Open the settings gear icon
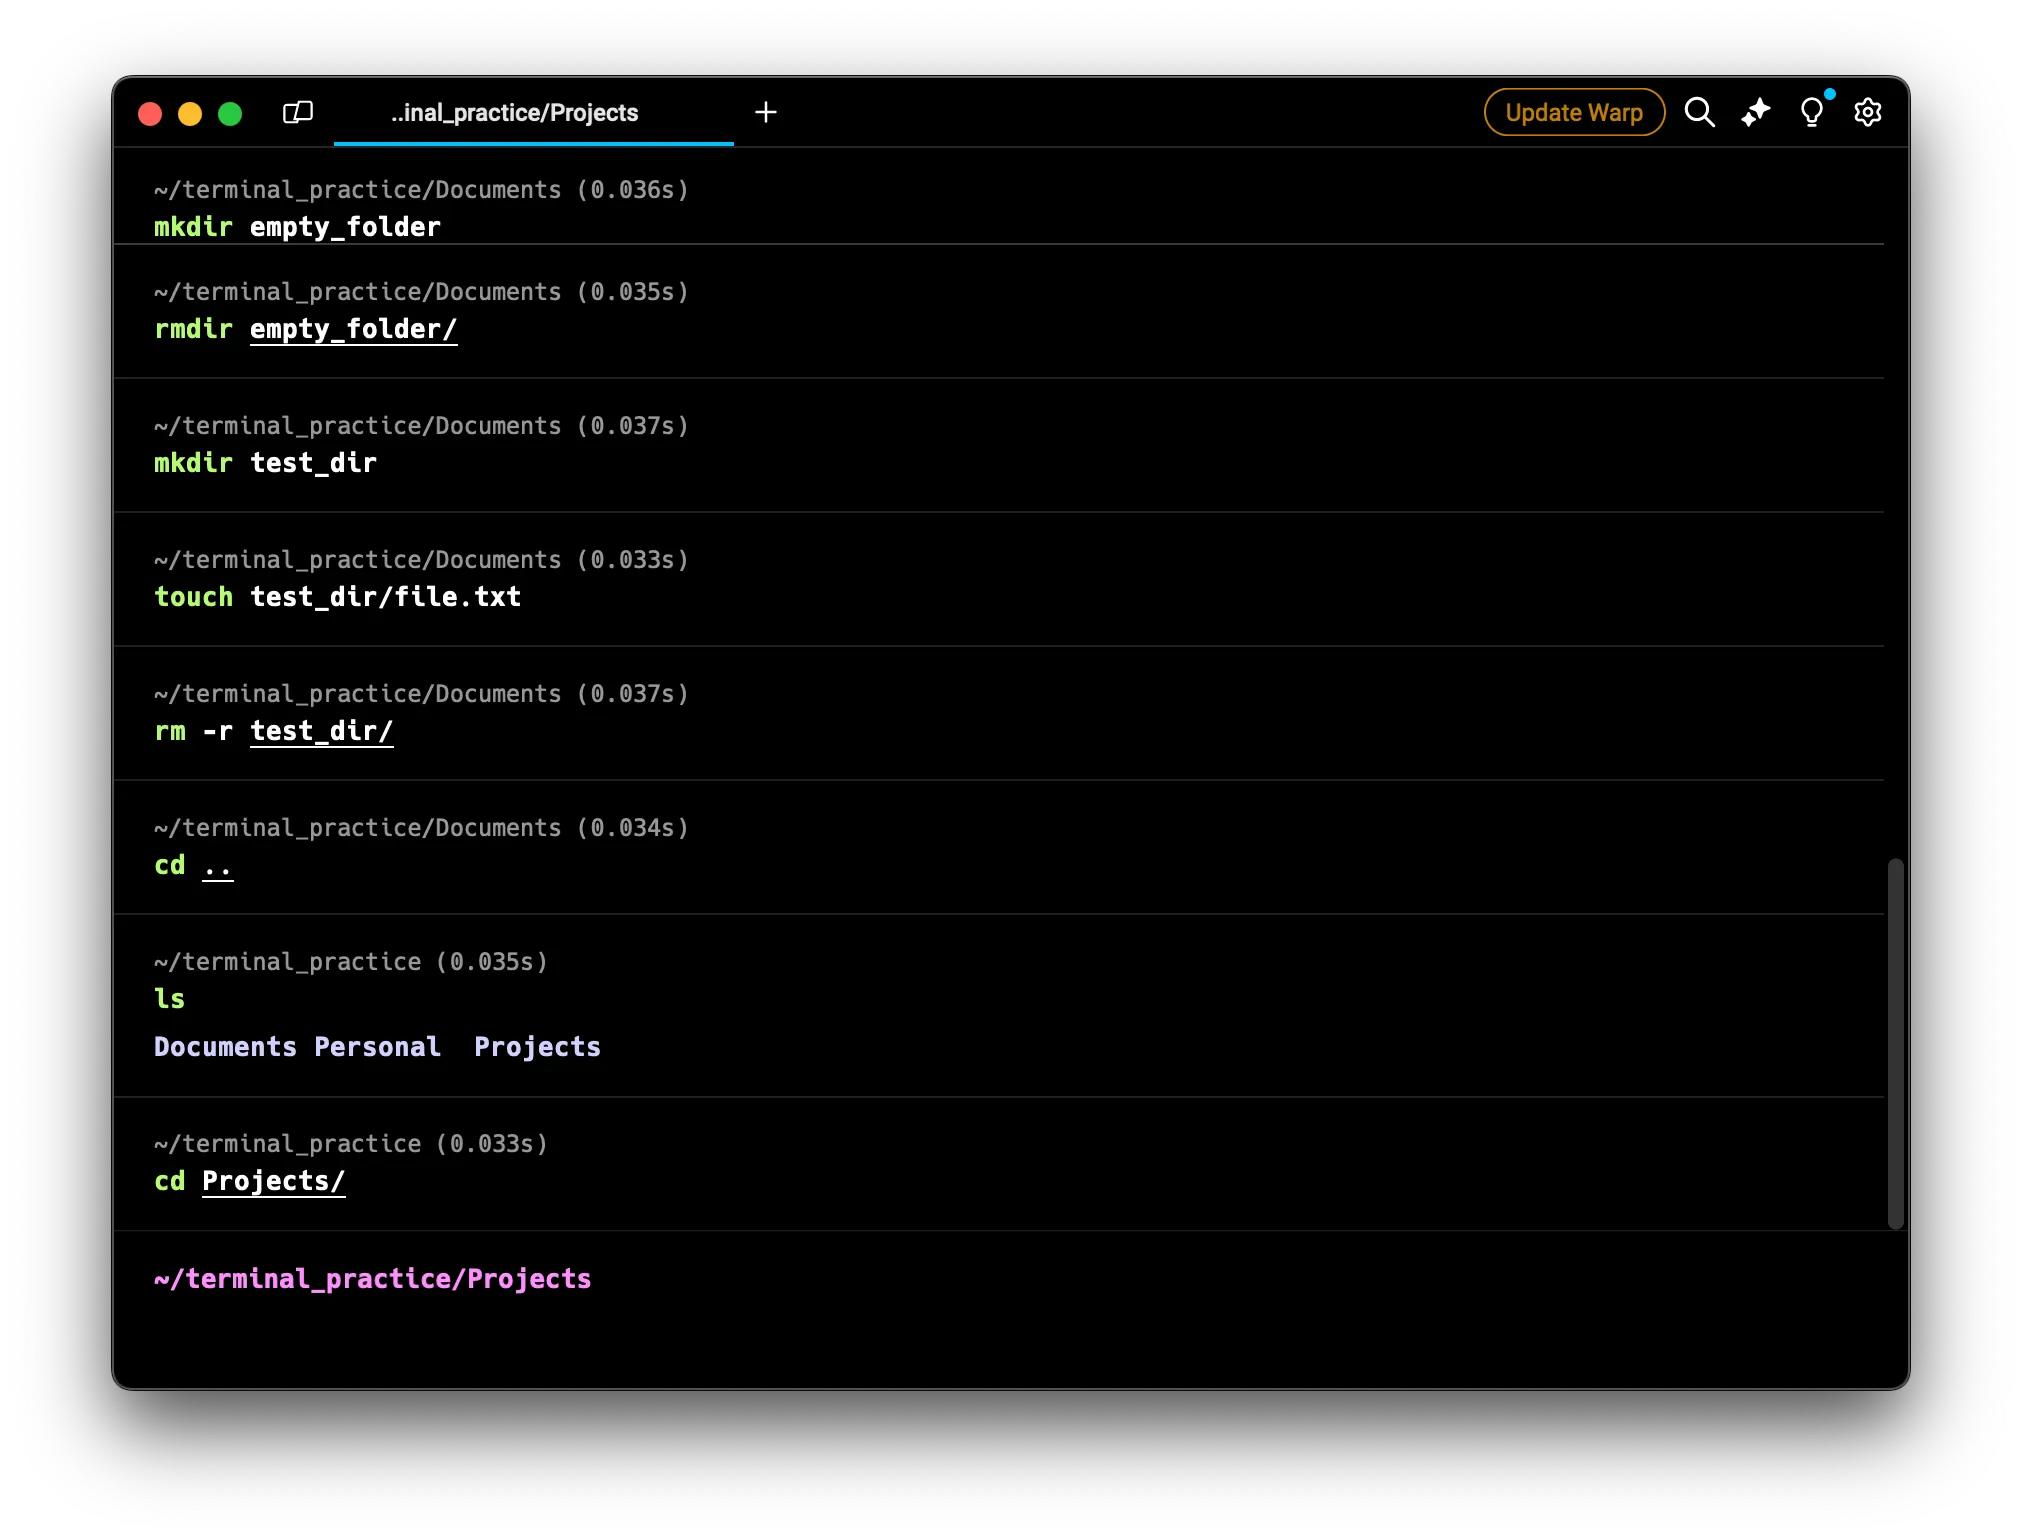This screenshot has width=2022, height=1538. 1867,112
